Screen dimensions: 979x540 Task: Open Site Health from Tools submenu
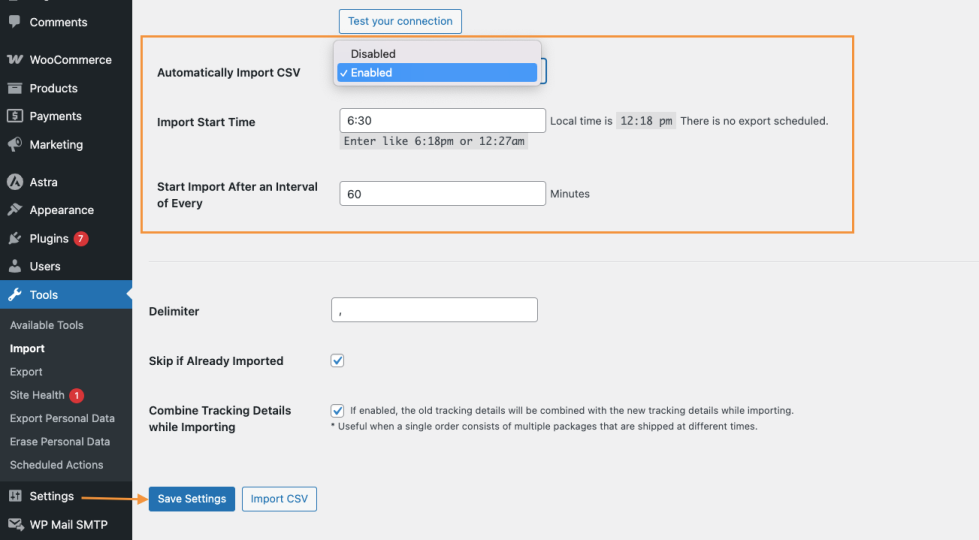(37, 395)
